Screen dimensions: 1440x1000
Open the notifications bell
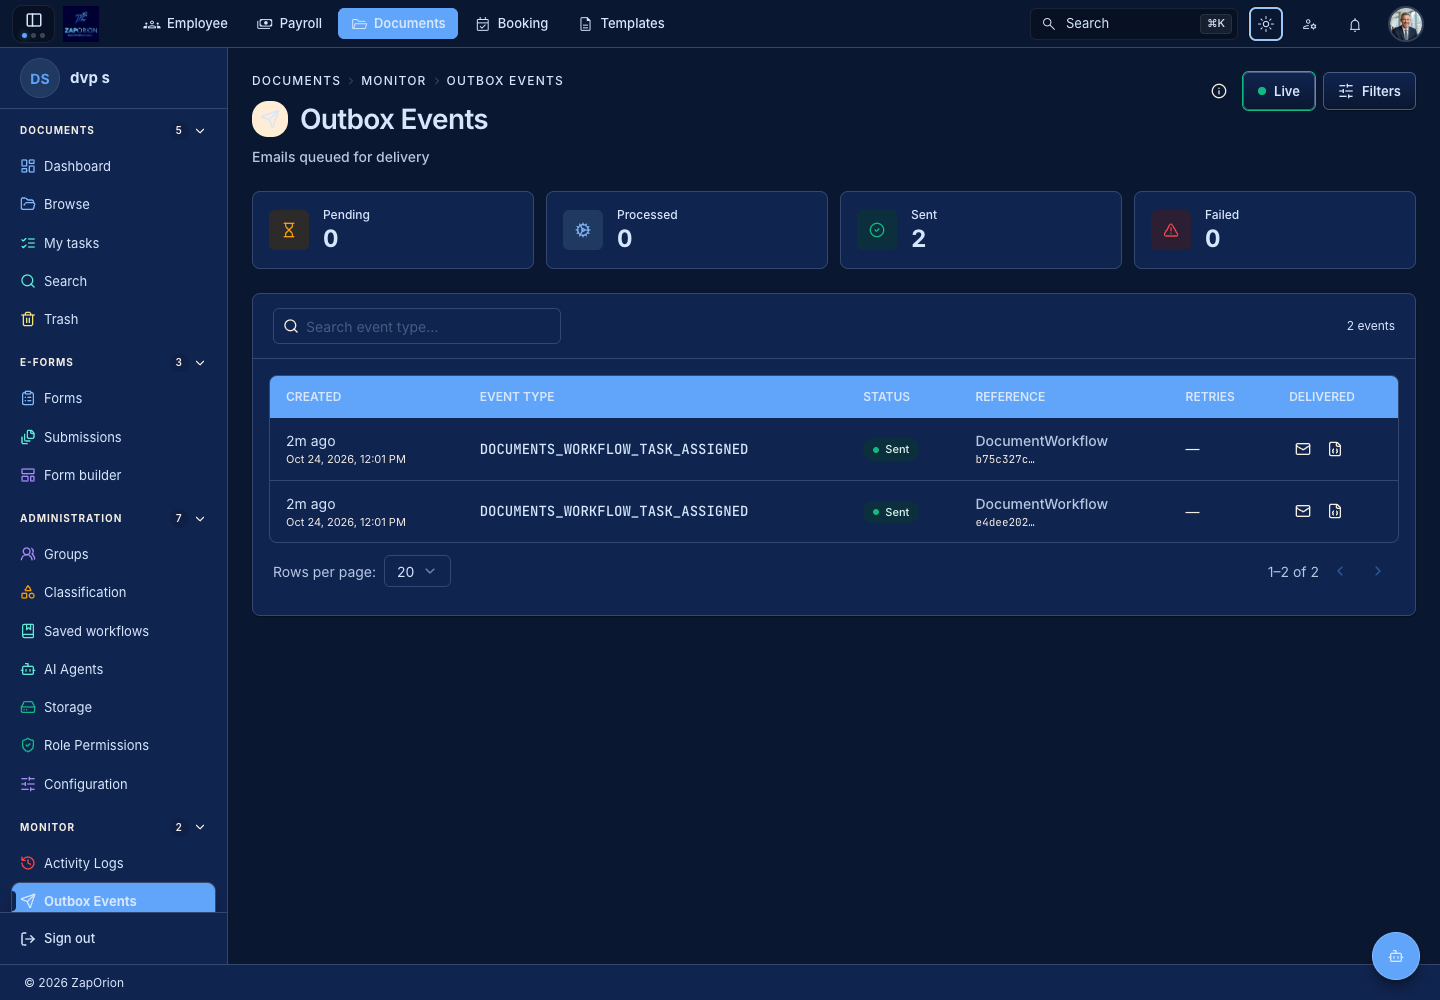click(x=1355, y=24)
